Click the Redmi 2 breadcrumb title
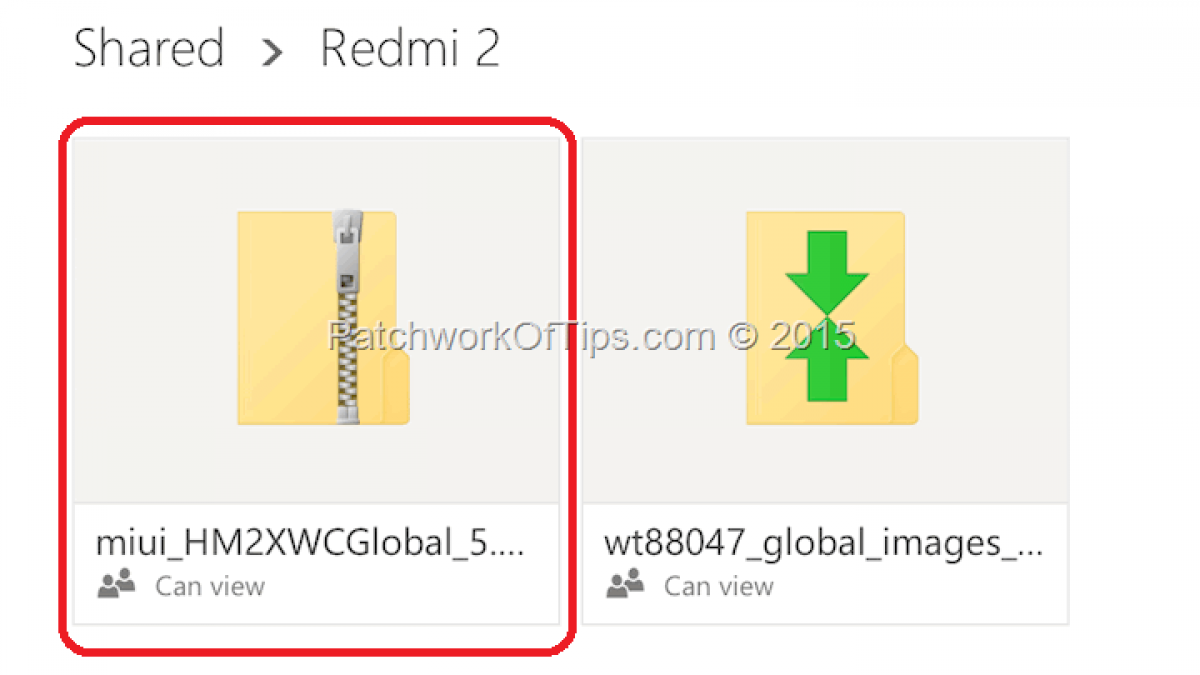The height and width of the screenshot is (675, 1200). coord(410,48)
